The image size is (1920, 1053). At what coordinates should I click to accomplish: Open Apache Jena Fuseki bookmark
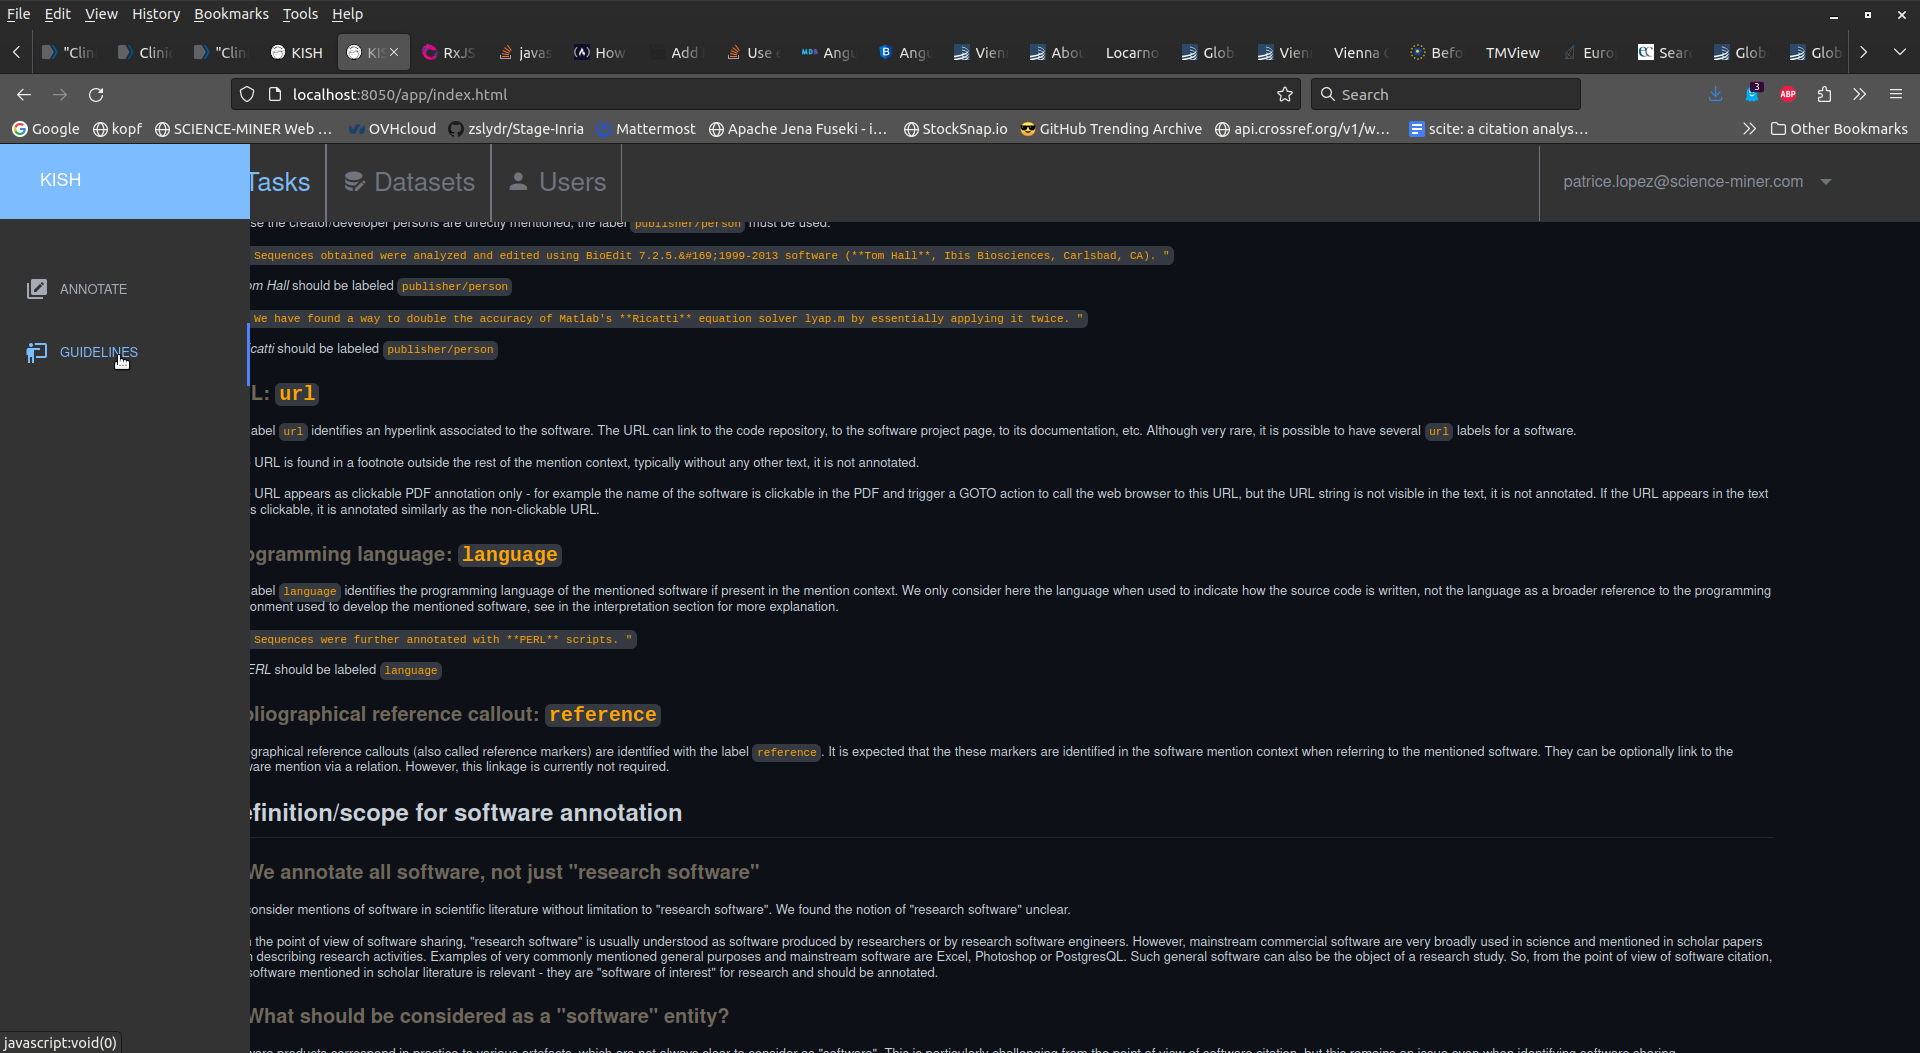[x=798, y=129]
